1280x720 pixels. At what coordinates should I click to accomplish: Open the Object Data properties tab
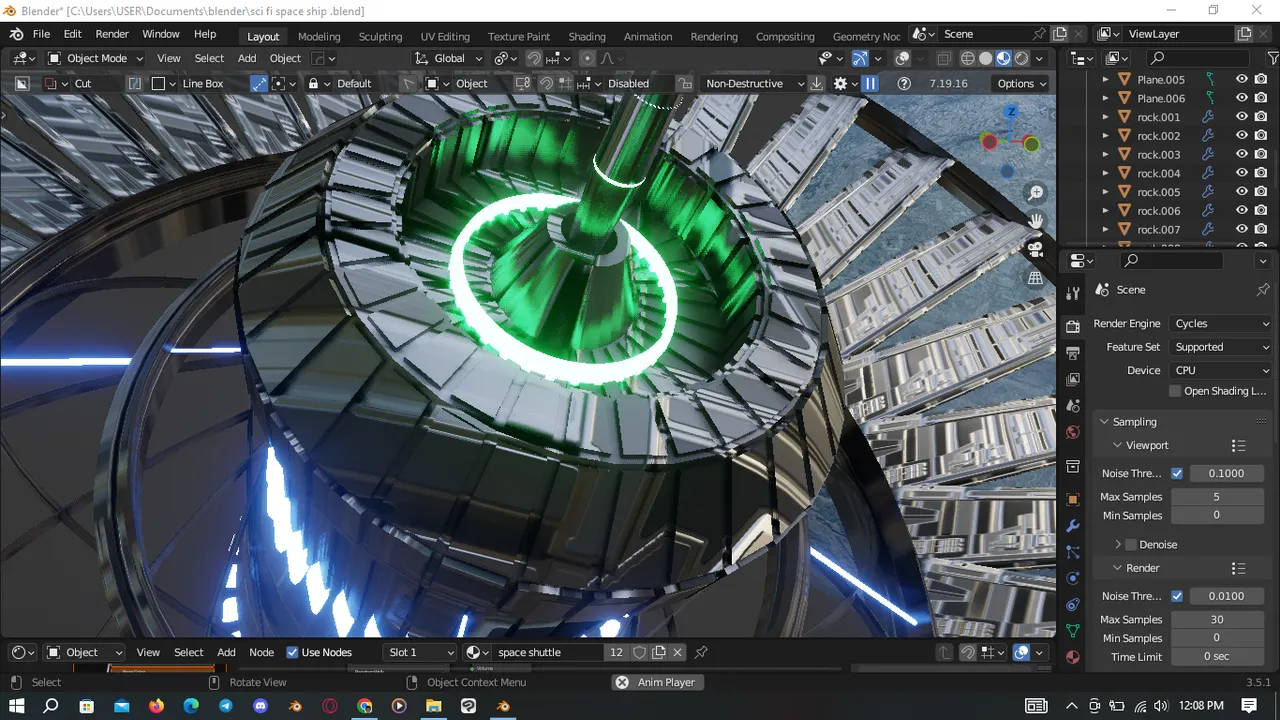[1073, 631]
